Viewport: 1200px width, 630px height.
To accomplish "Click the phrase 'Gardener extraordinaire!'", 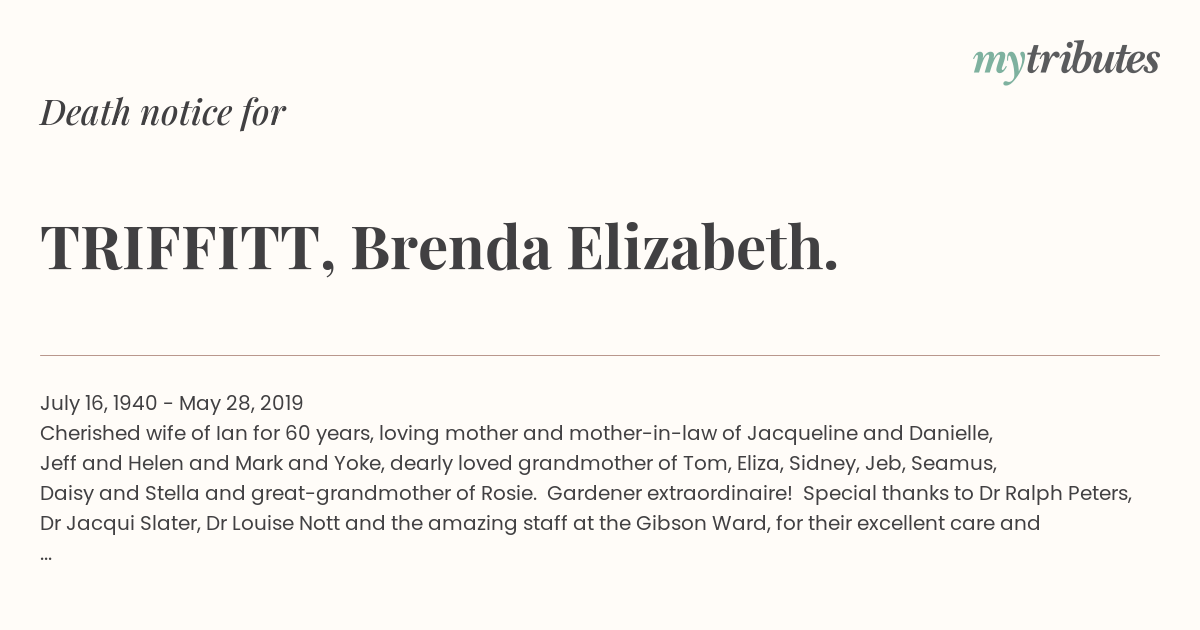I will [669, 493].
